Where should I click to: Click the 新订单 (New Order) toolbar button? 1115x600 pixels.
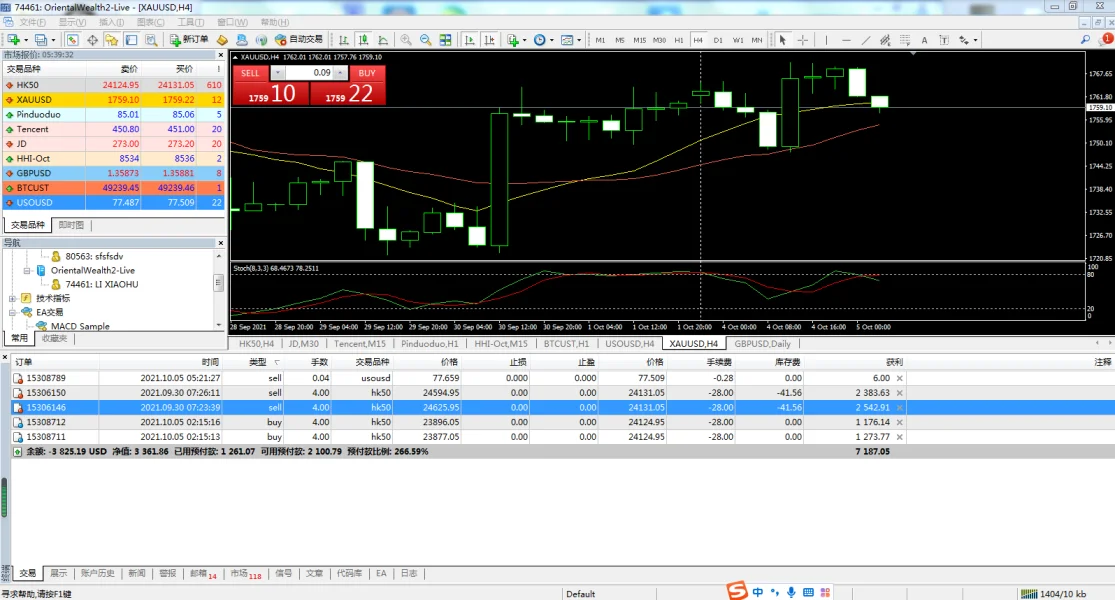pos(189,40)
